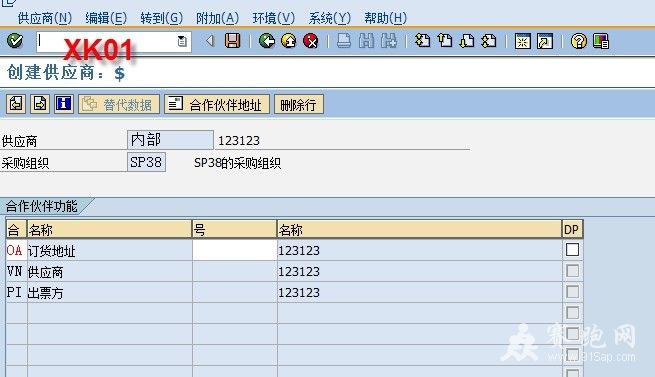
Task: Open the 帮助(H) menu
Action: point(386,18)
